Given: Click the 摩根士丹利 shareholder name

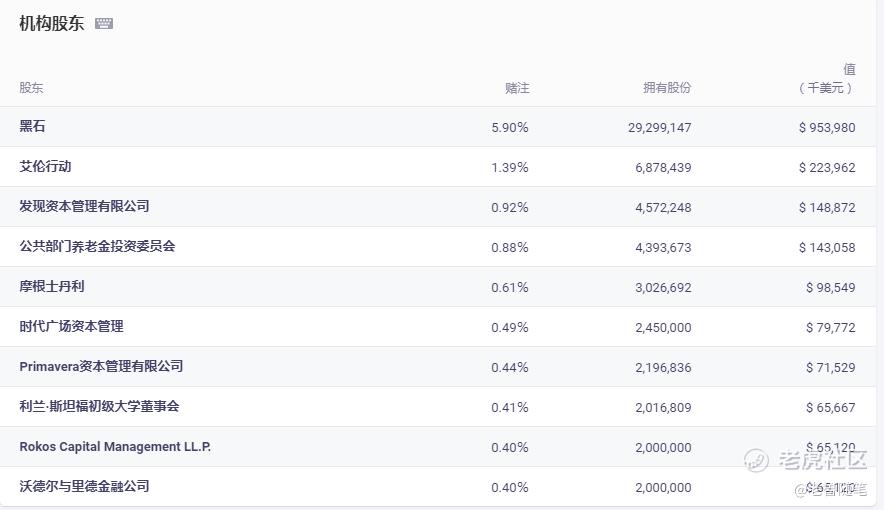Looking at the screenshot, I should click(52, 287).
